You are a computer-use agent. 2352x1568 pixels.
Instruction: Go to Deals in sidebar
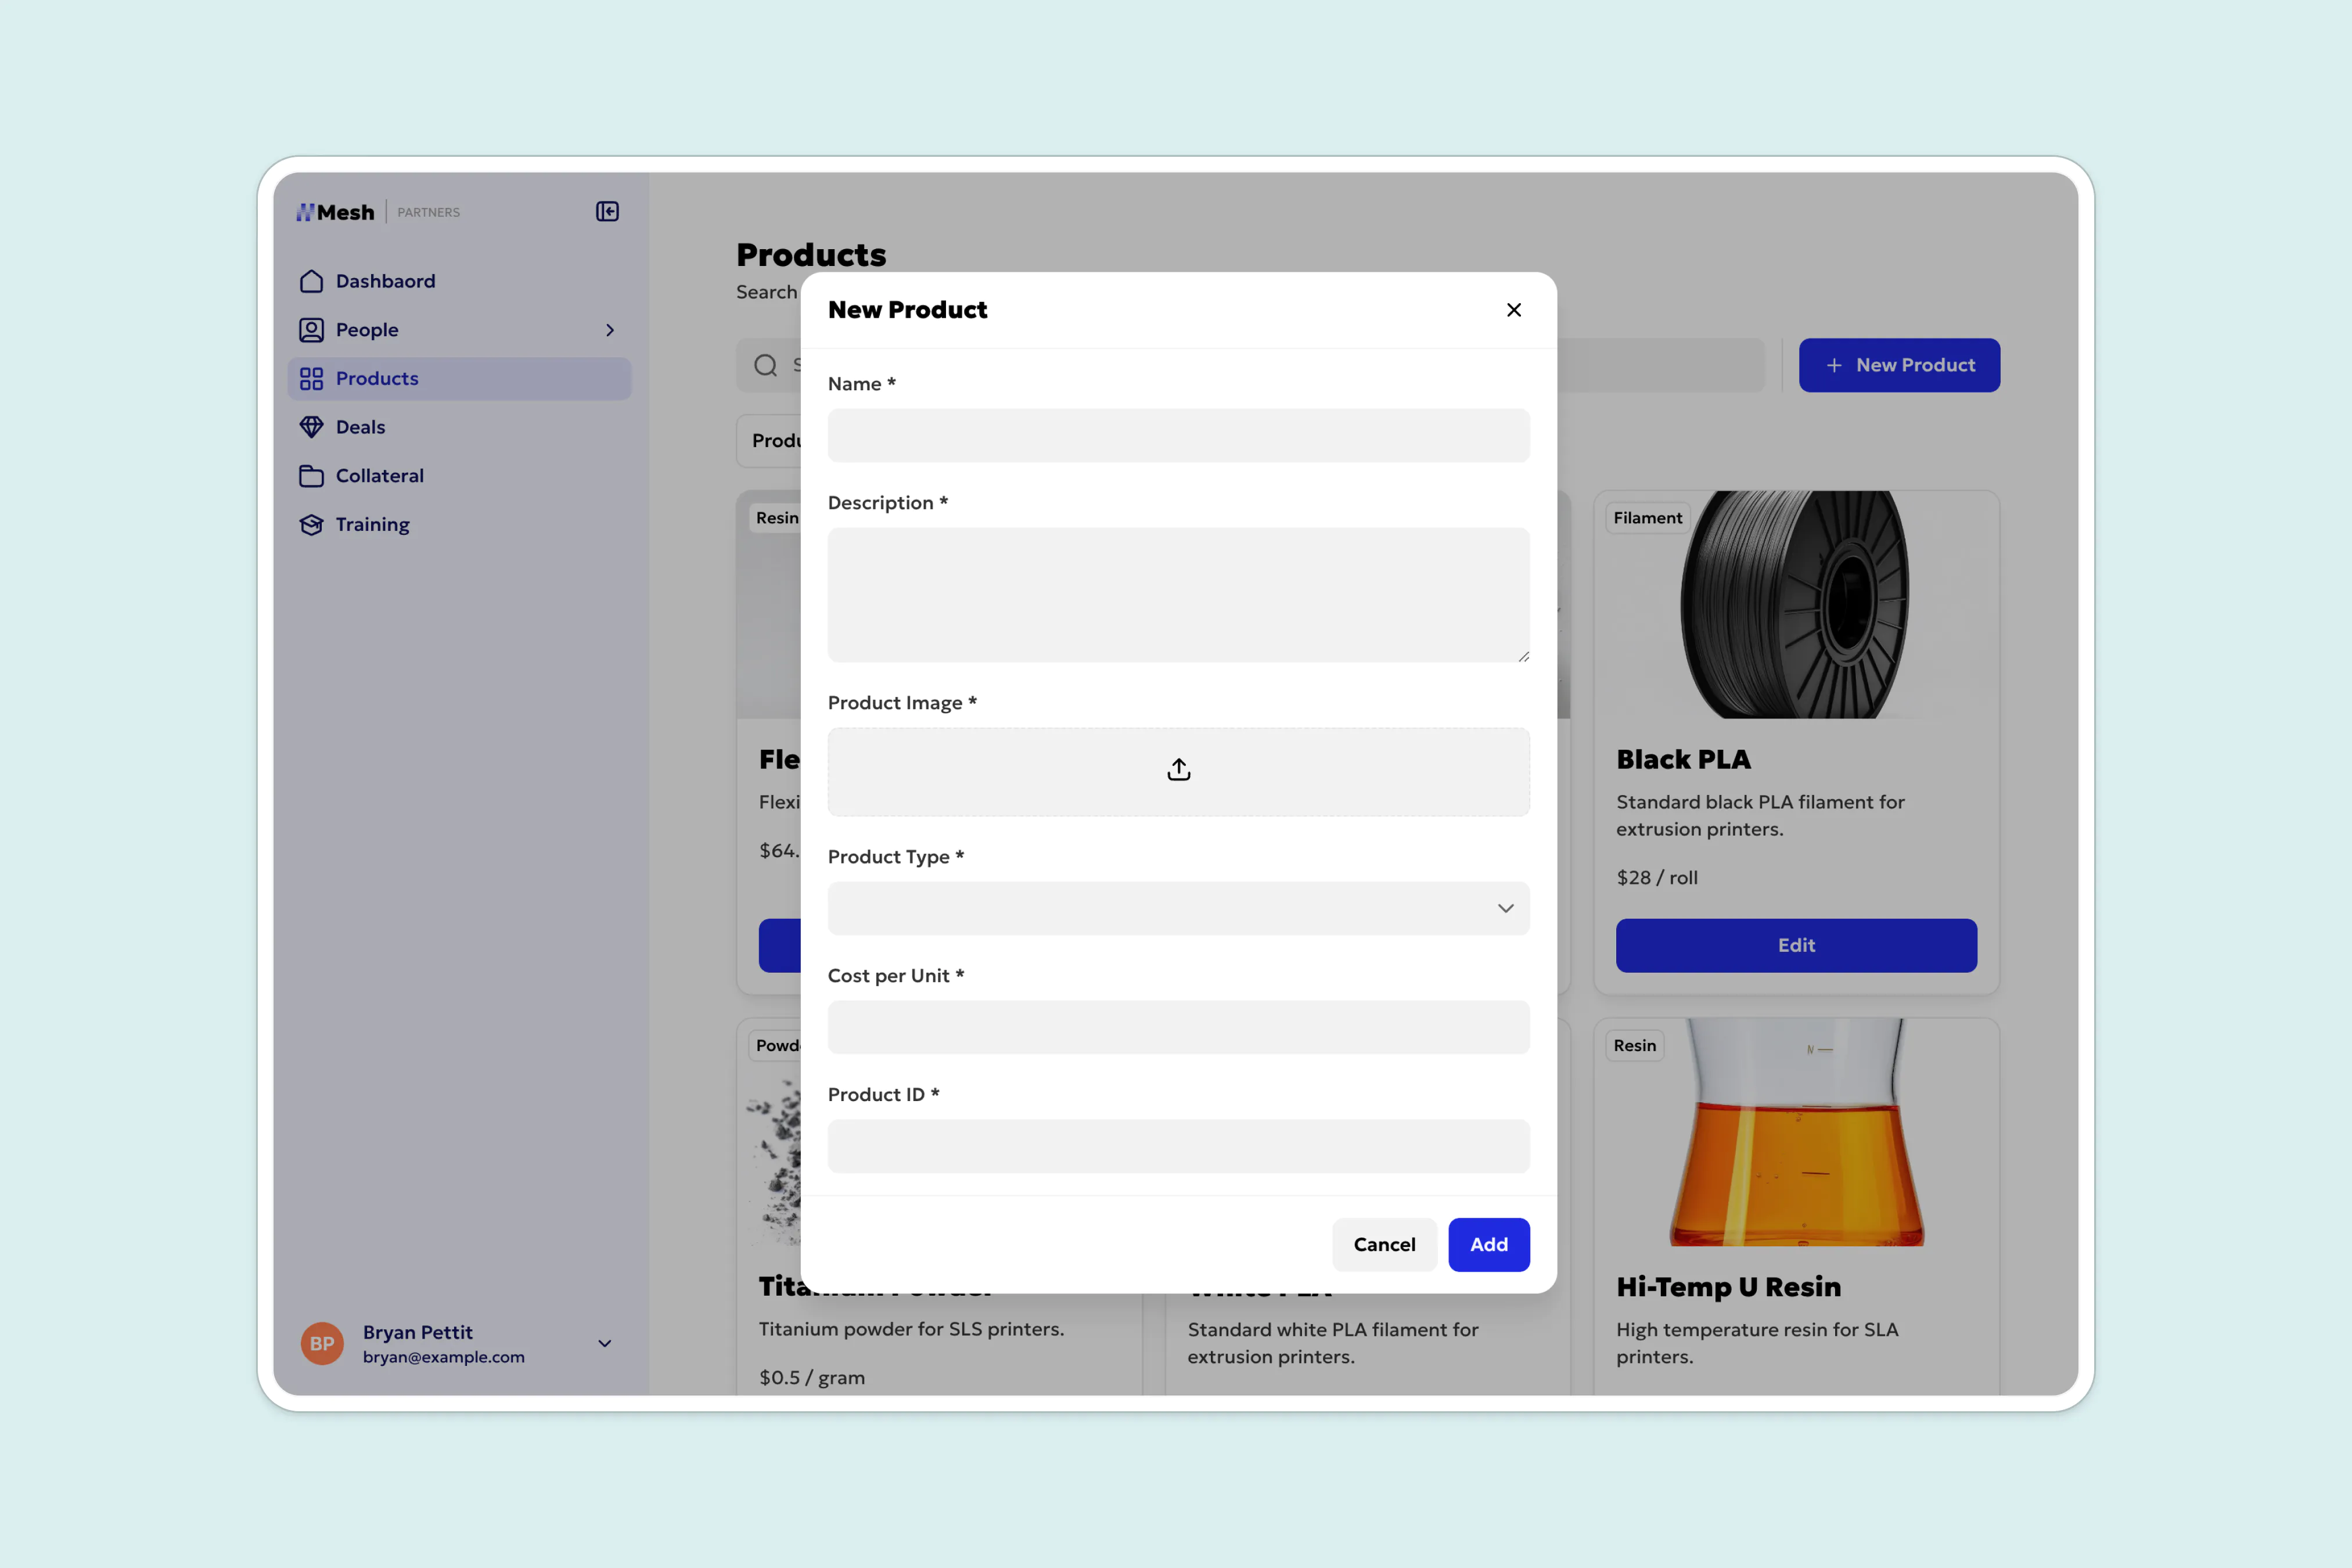[360, 427]
